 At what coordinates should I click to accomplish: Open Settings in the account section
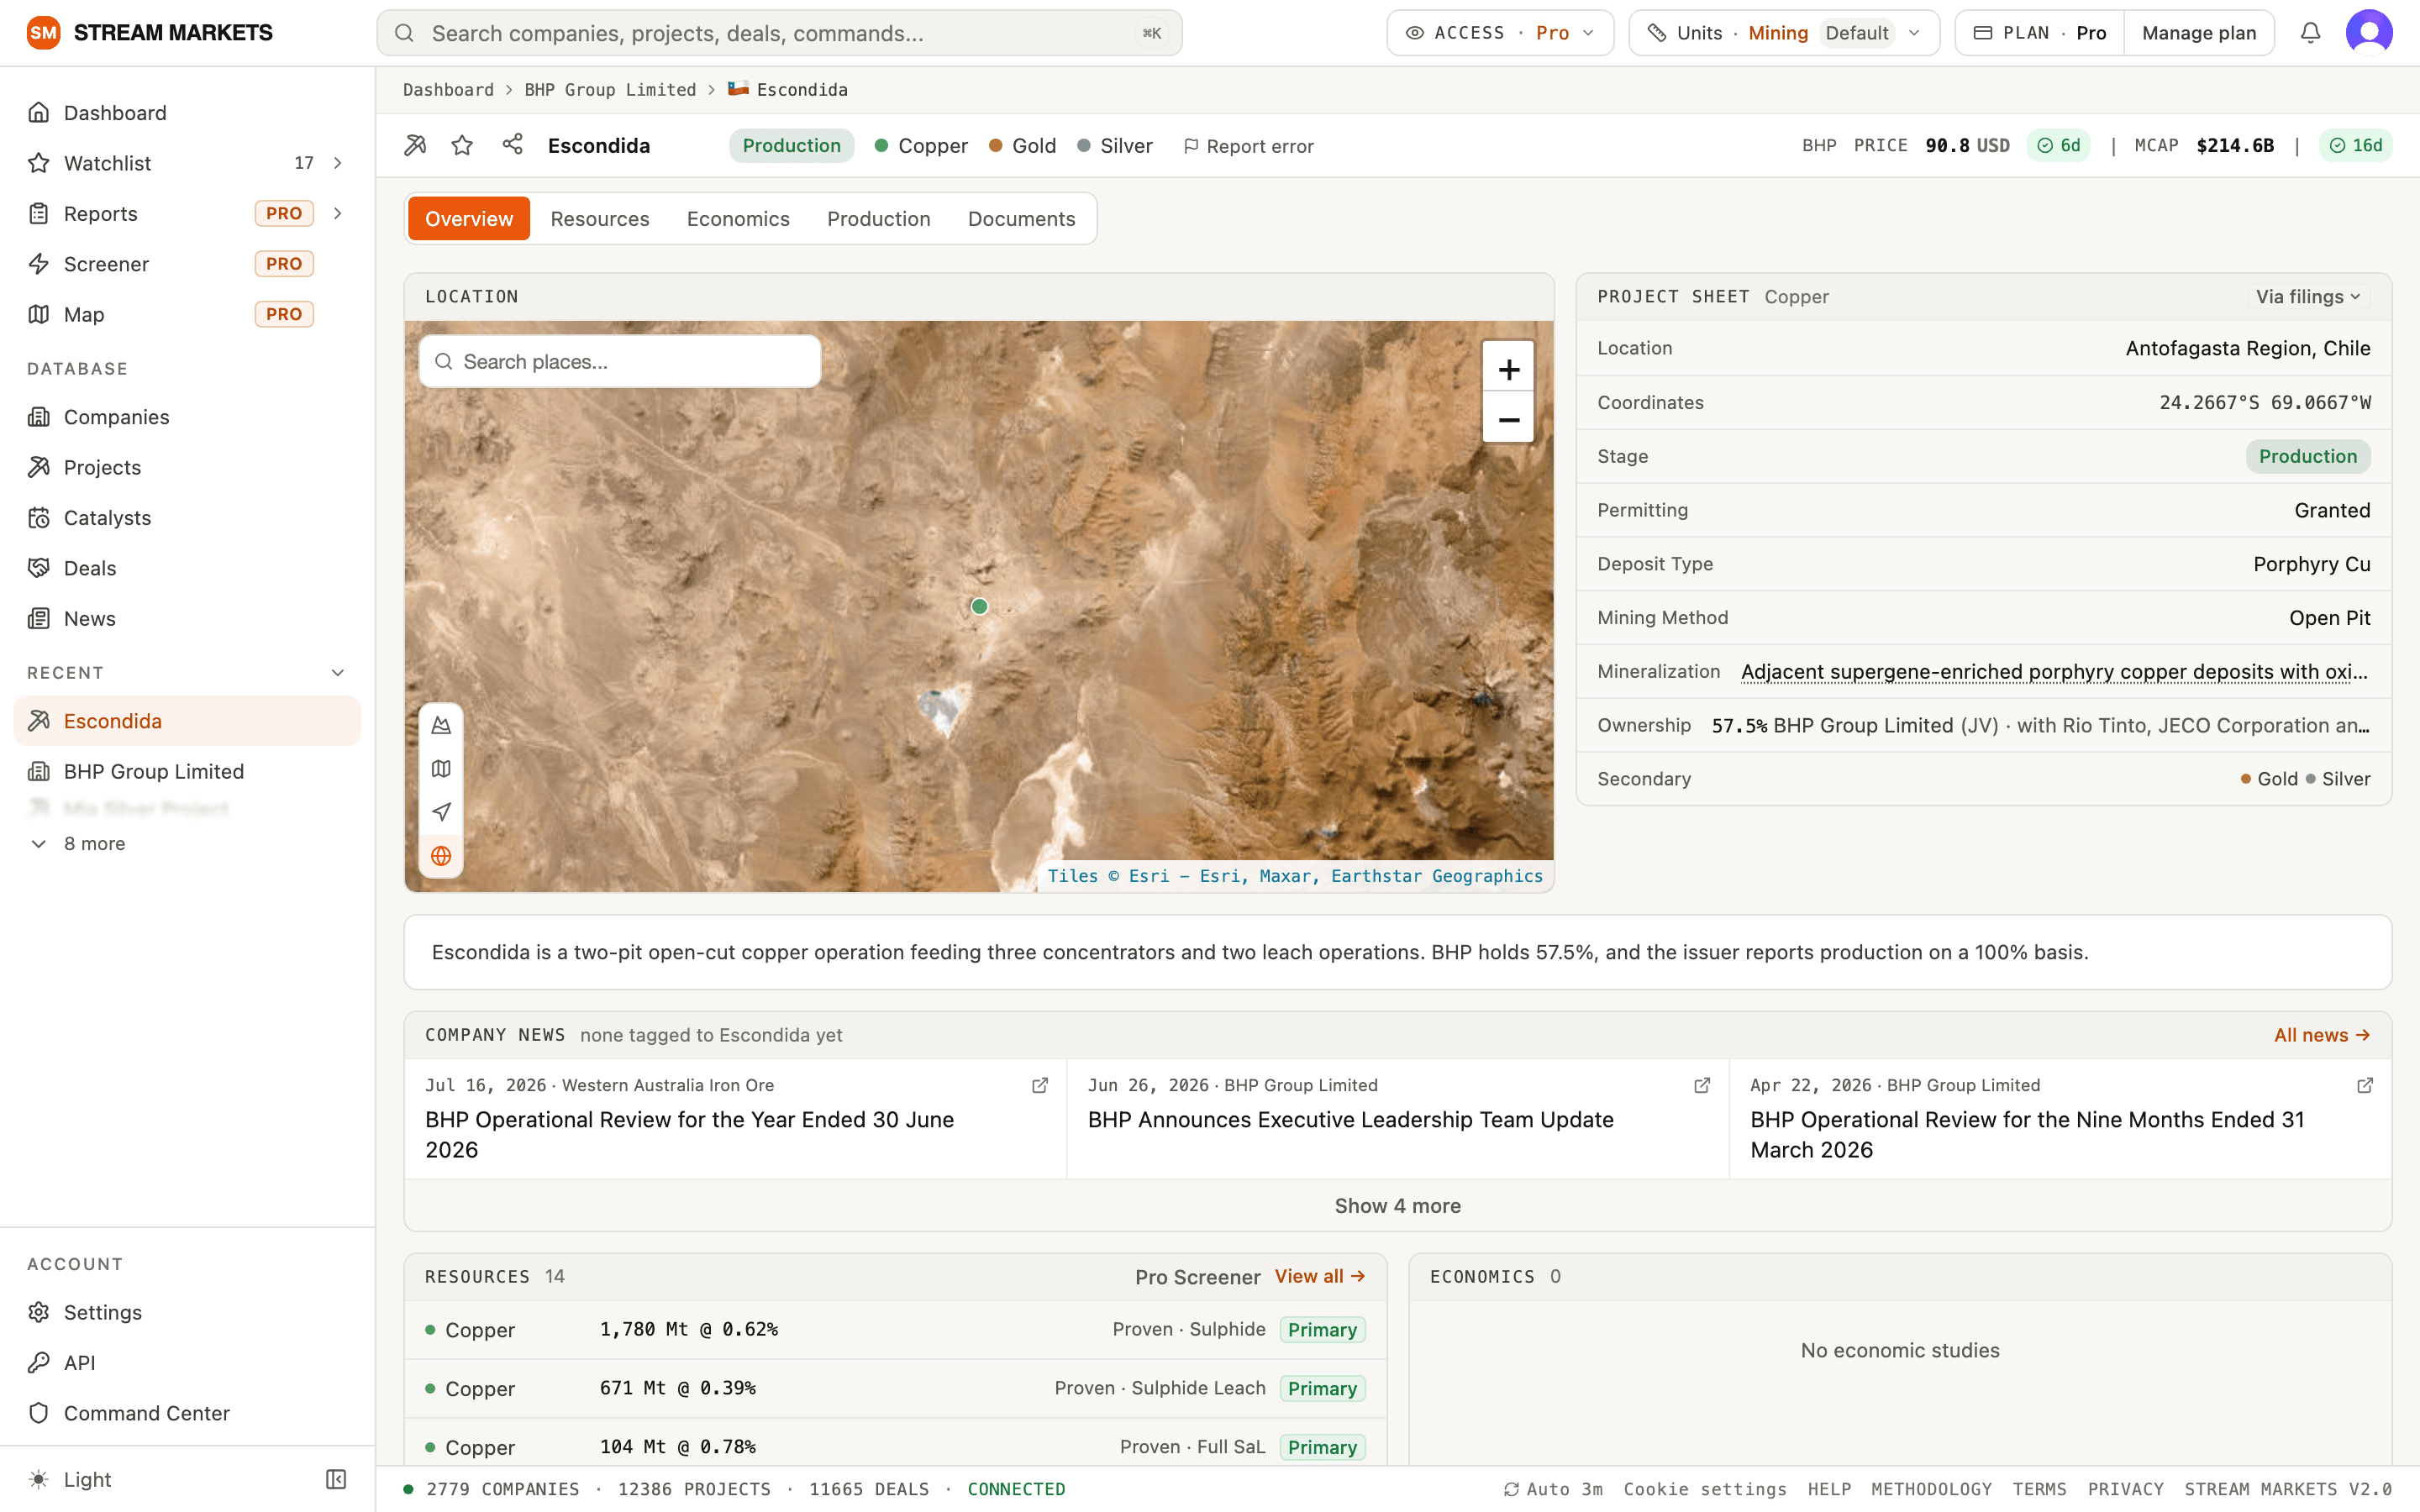pyautogui.click(x=187, y=1312)
